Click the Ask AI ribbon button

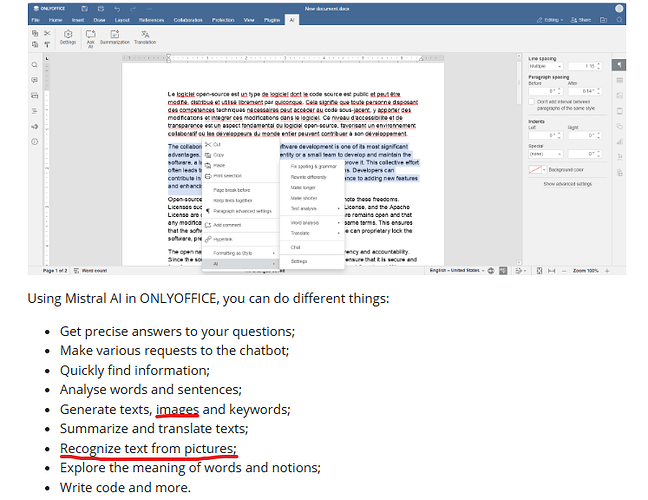[x=91, y=38]
